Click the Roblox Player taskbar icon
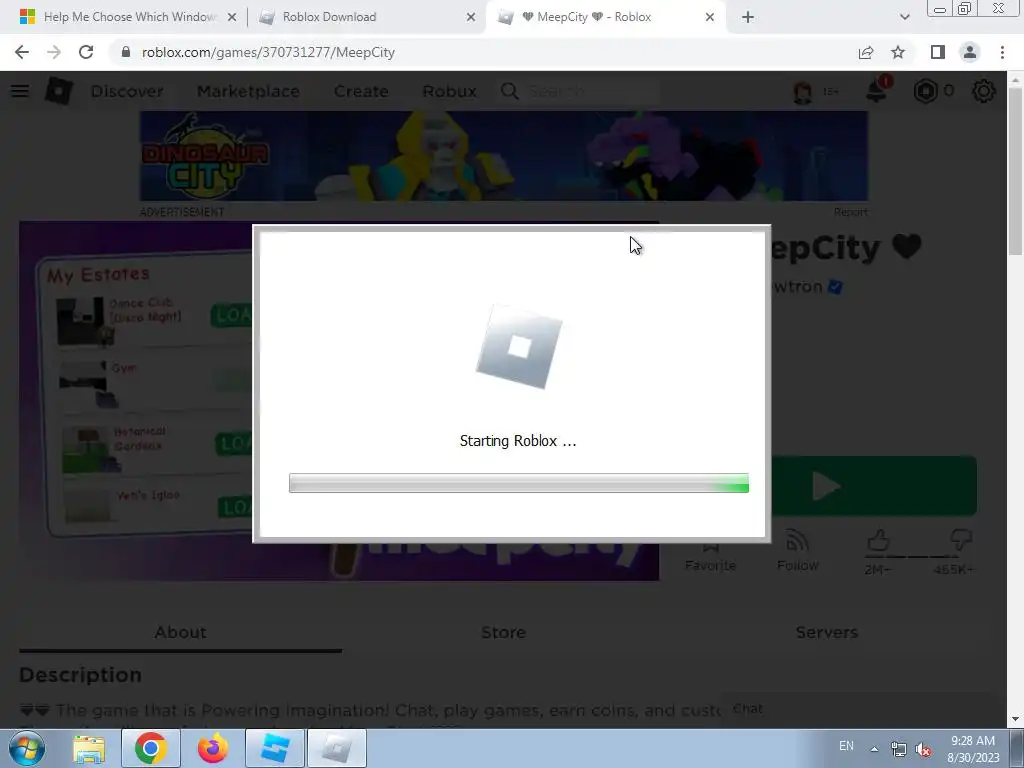Viewport: 1024px width, 768px height. (337, 748)
